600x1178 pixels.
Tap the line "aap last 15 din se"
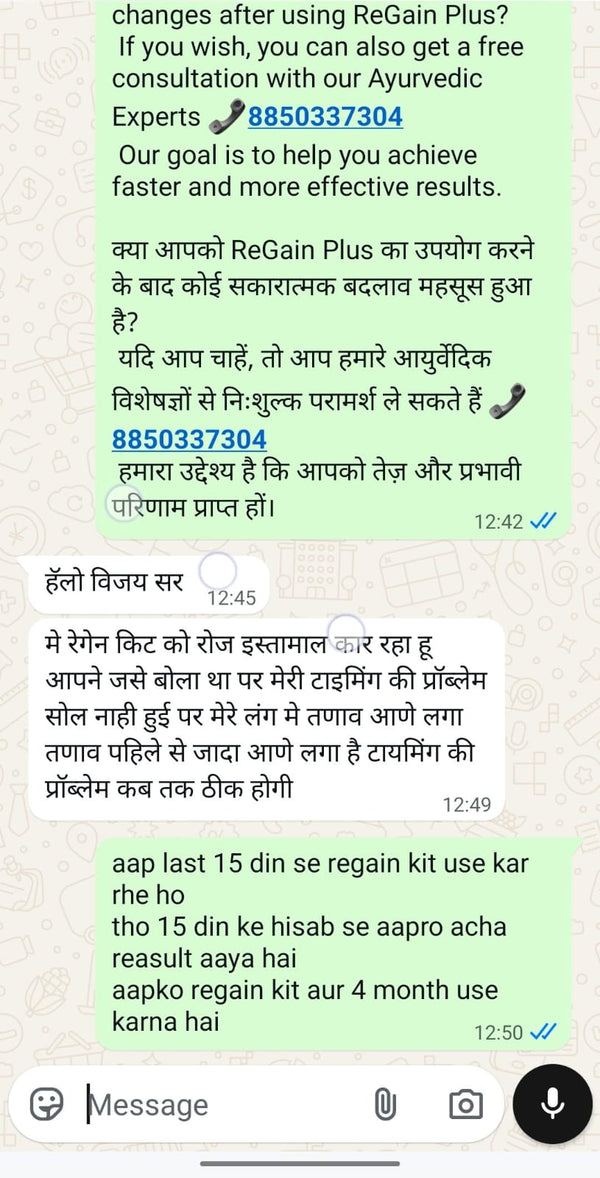pos(321,862)
